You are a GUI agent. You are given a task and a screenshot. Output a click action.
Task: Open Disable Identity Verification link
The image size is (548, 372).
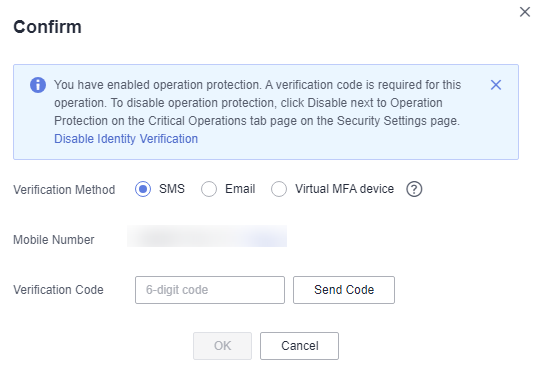pos(126,139)
